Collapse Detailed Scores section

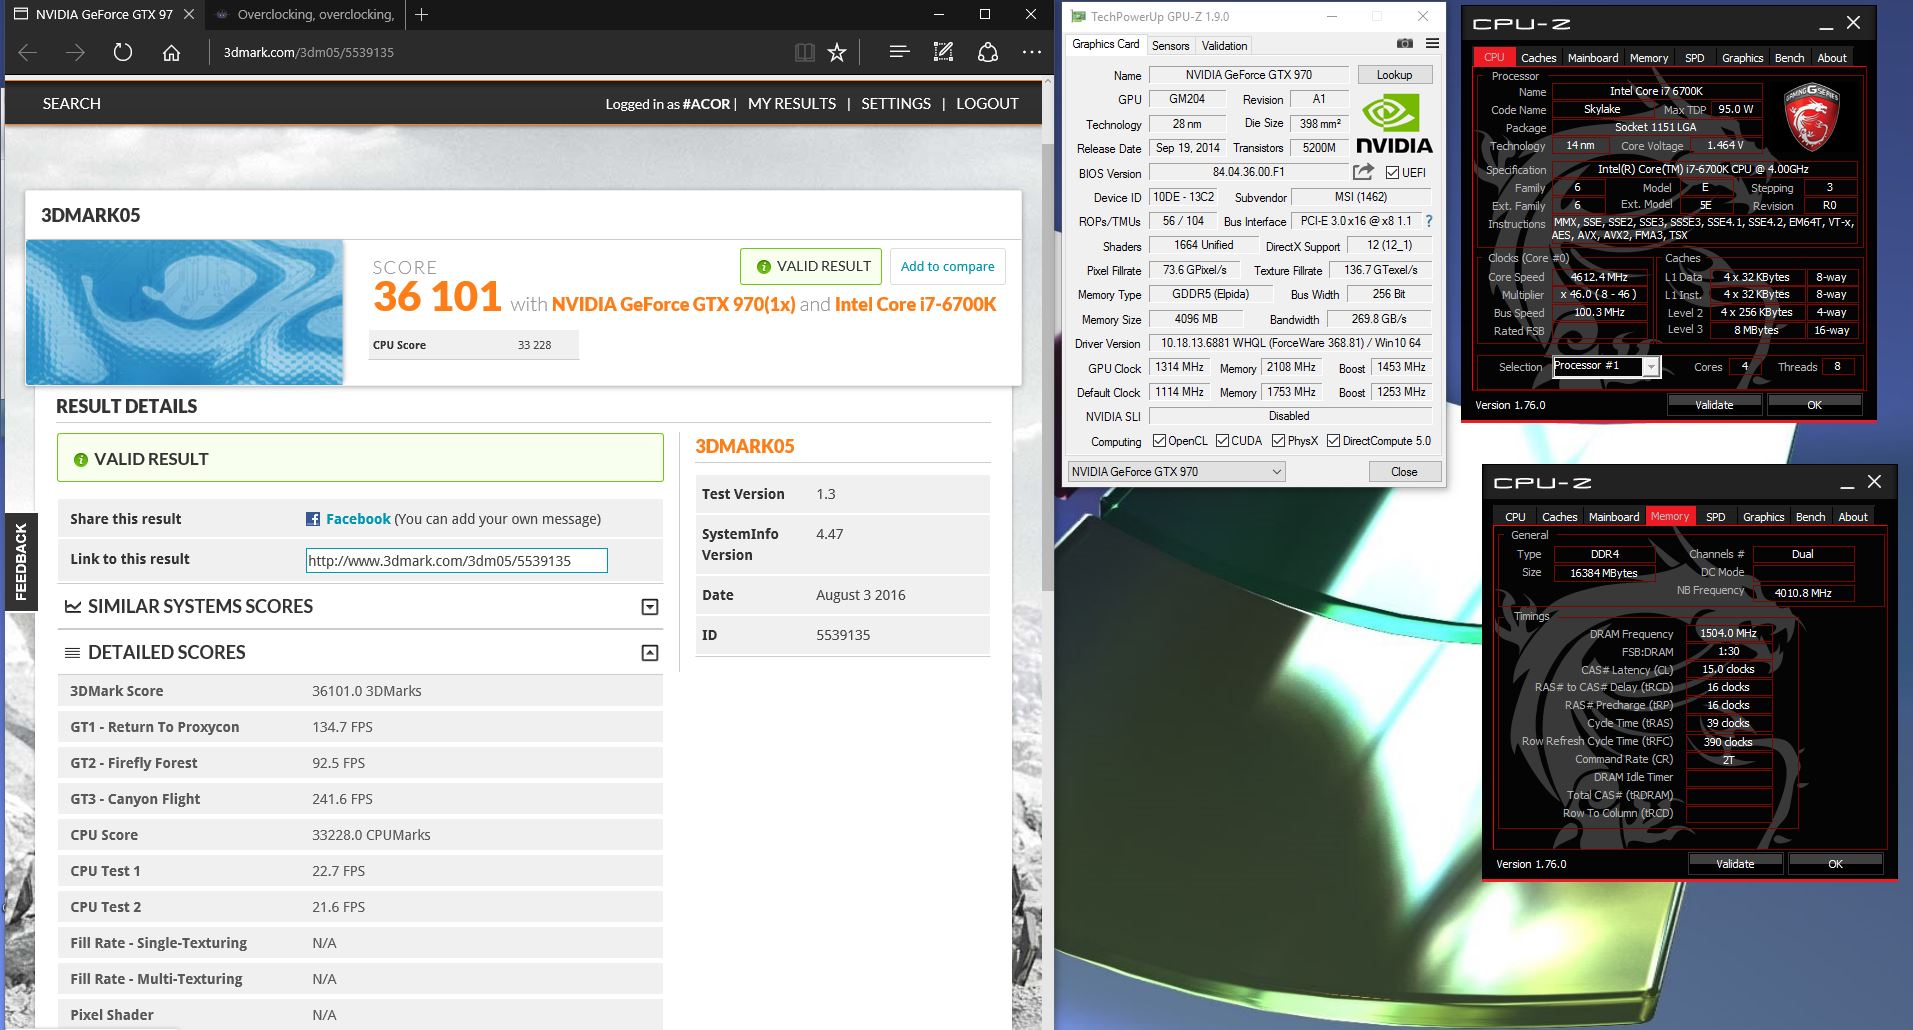tap(650, 653)
